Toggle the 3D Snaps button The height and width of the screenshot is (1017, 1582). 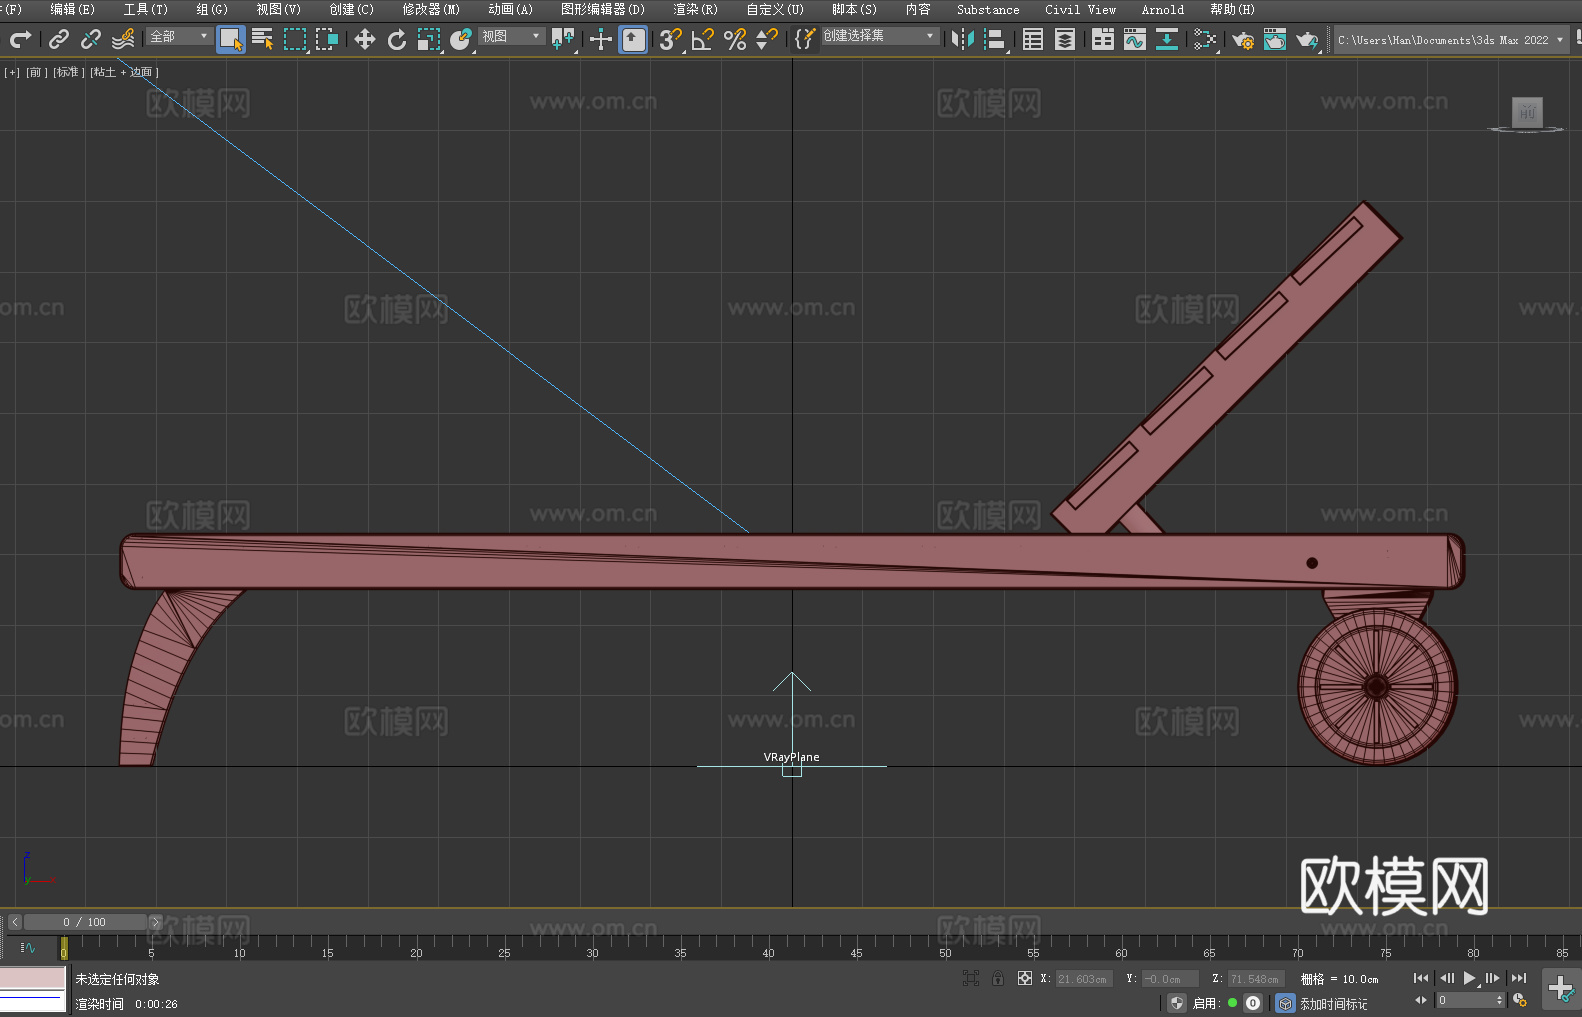tap(670, 39)
